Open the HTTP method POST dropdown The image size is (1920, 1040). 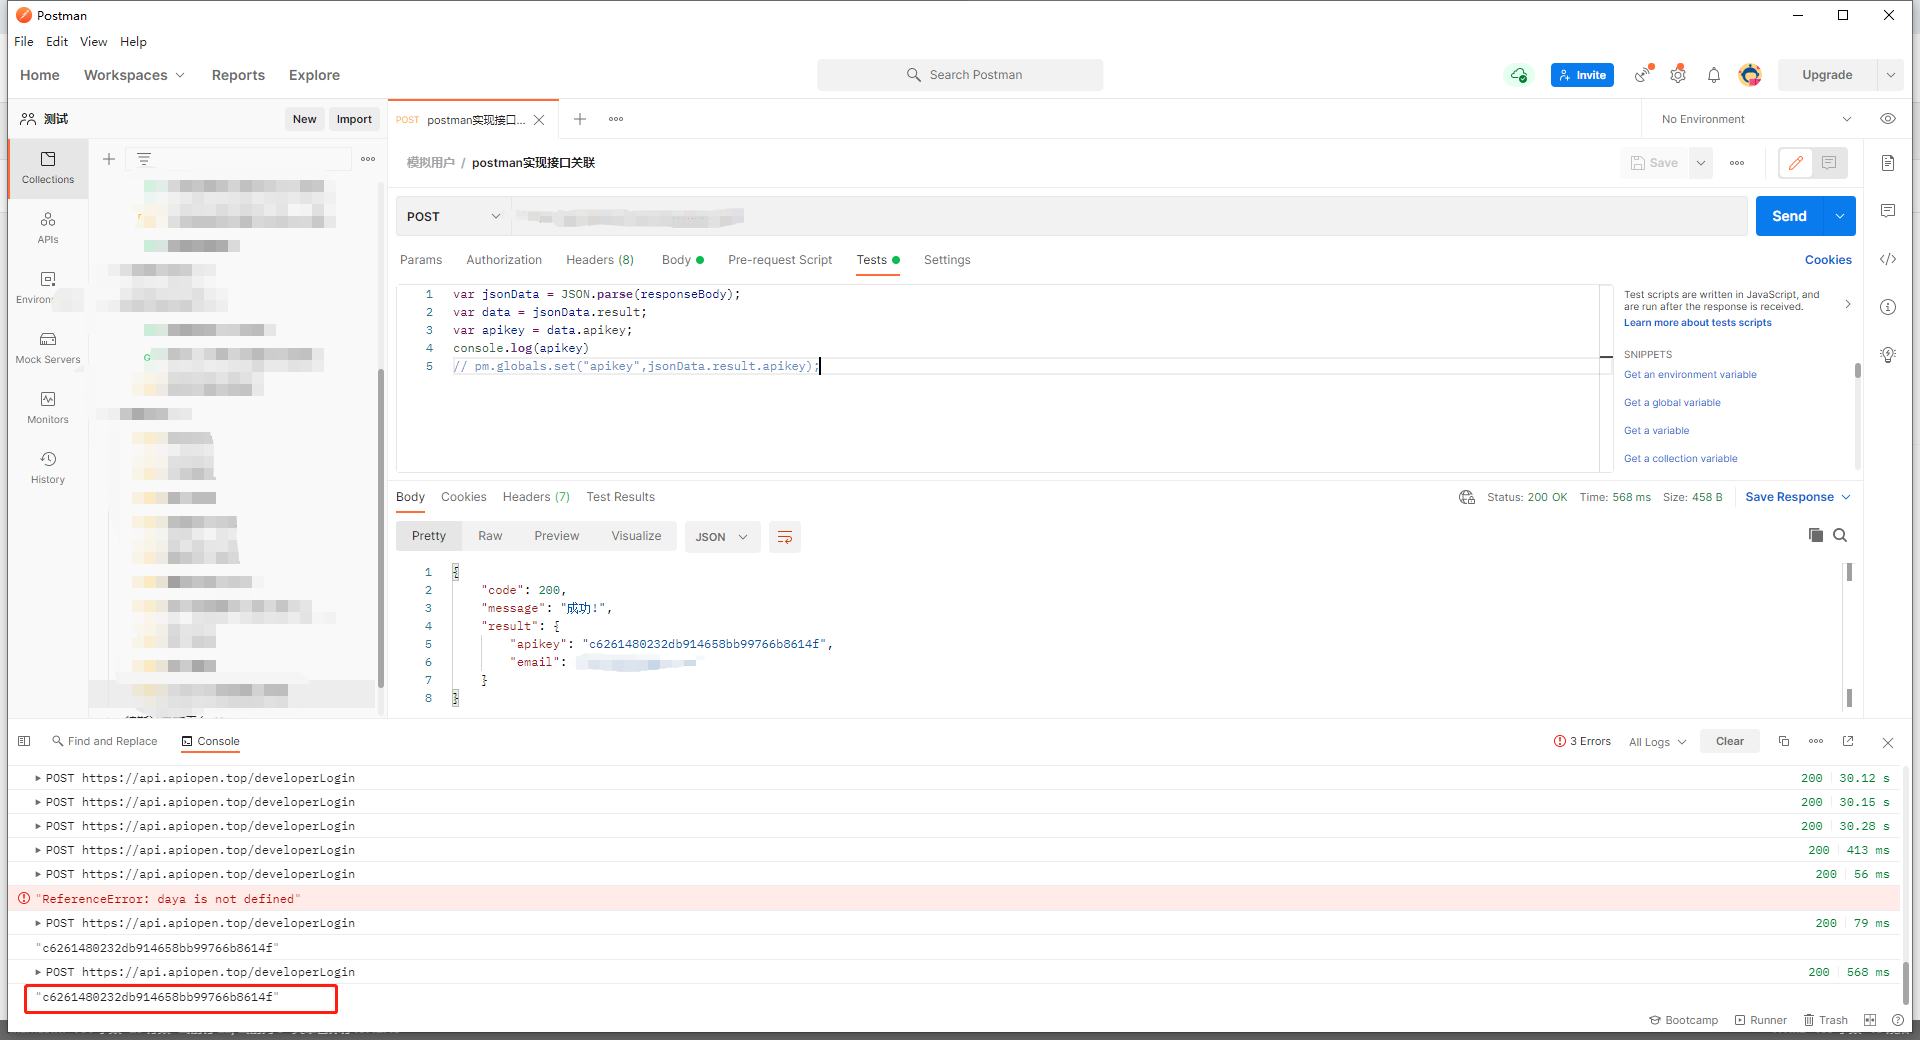pyautogui.click(x=453, y=217)
